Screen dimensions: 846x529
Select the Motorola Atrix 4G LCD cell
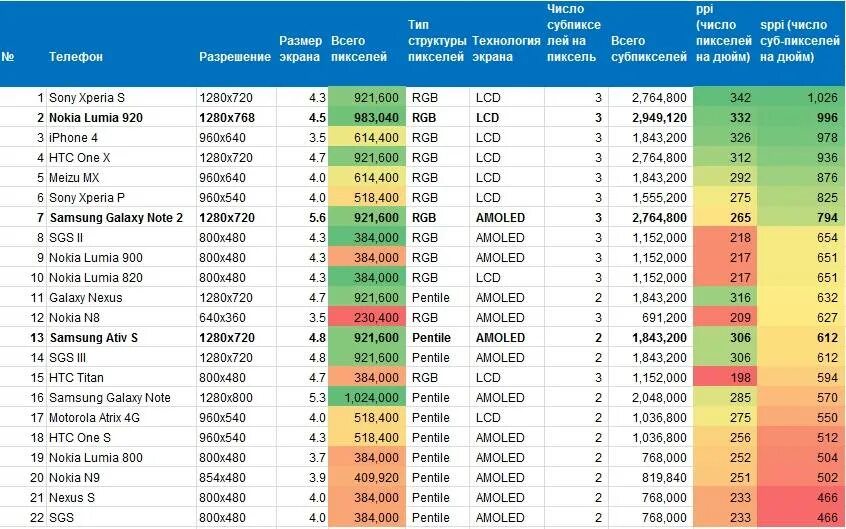coord(507,418)
